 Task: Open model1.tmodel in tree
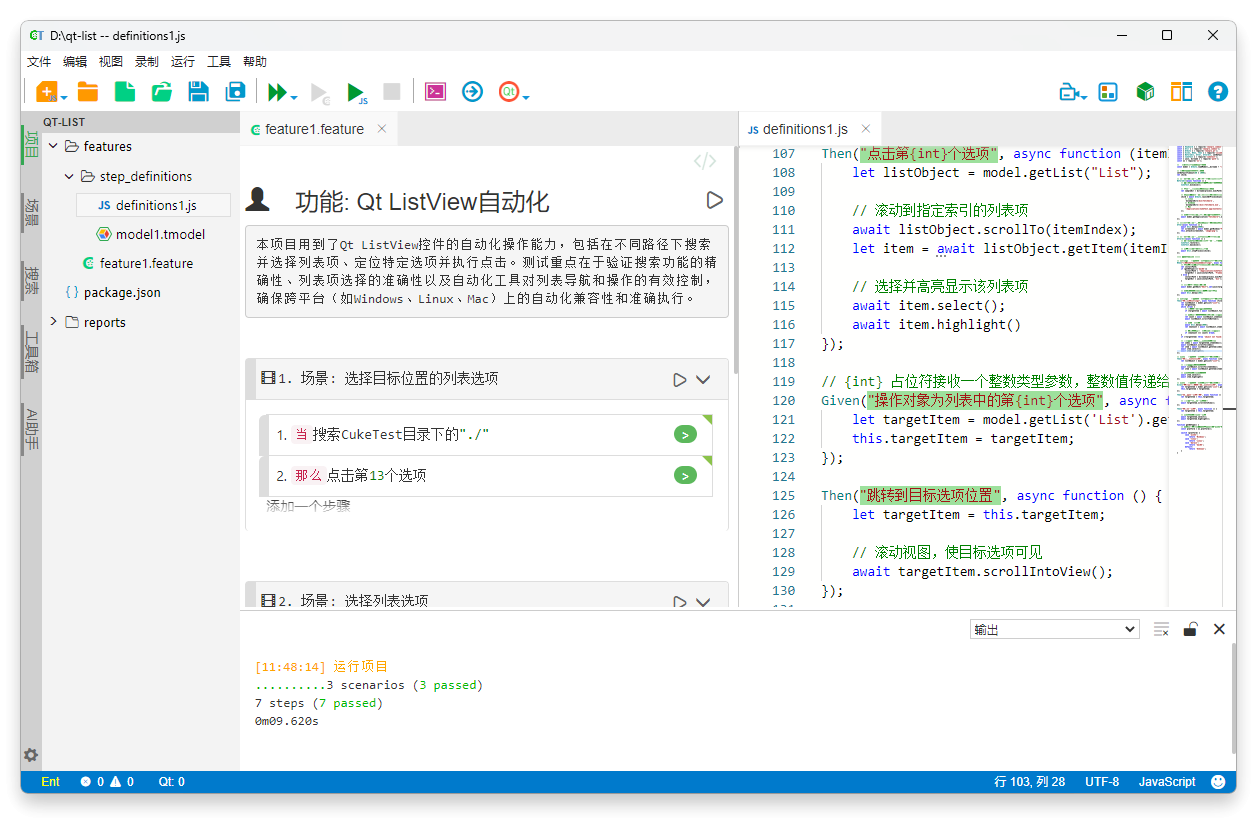[x=150, y=234]
